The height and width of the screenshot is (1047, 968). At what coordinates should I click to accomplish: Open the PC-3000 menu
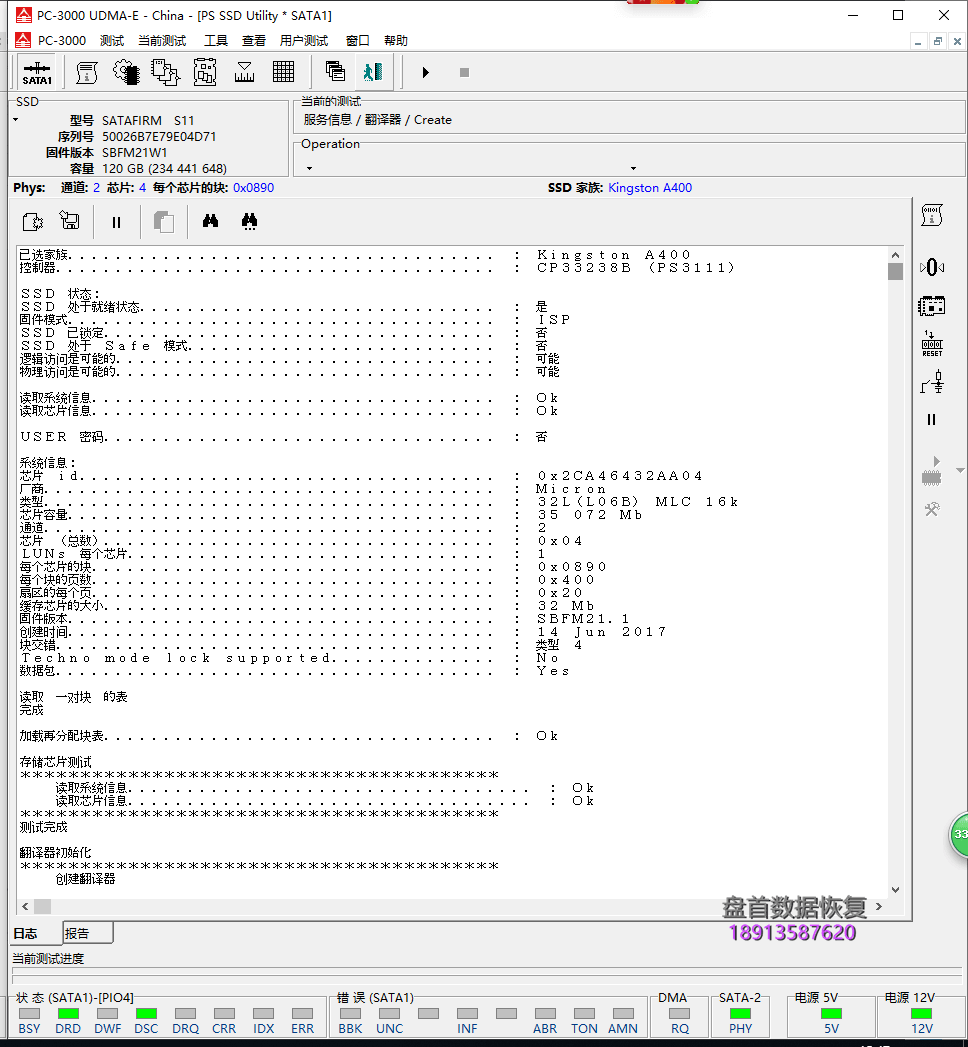click(61, 41)
